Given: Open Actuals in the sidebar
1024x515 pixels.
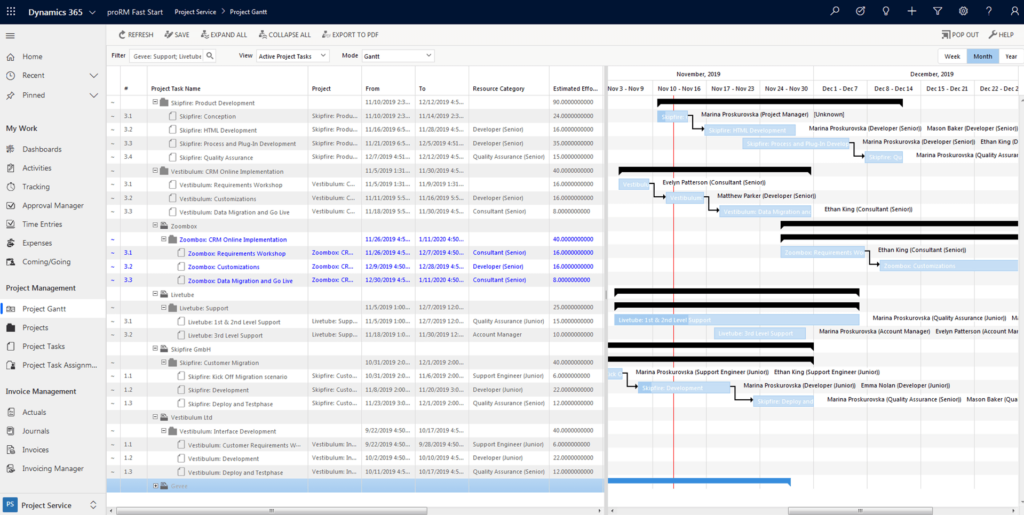Looking at the screenshot, I should 35,412.
